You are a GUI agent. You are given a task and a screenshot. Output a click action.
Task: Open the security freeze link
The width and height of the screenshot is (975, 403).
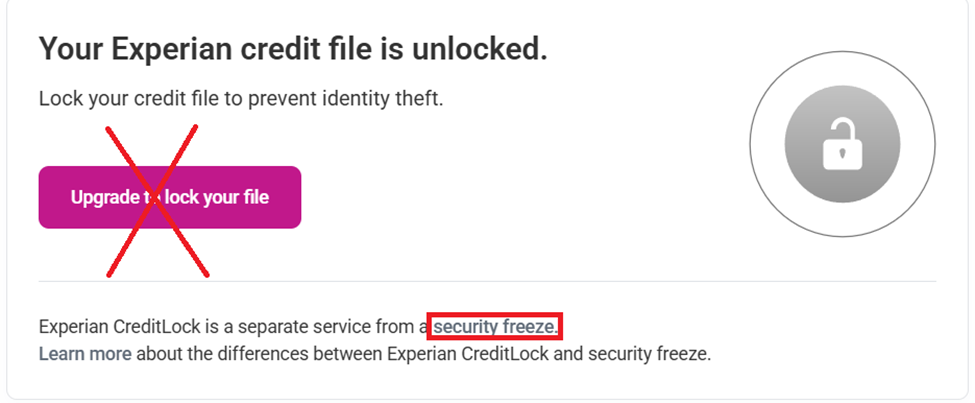click(495, 326)
